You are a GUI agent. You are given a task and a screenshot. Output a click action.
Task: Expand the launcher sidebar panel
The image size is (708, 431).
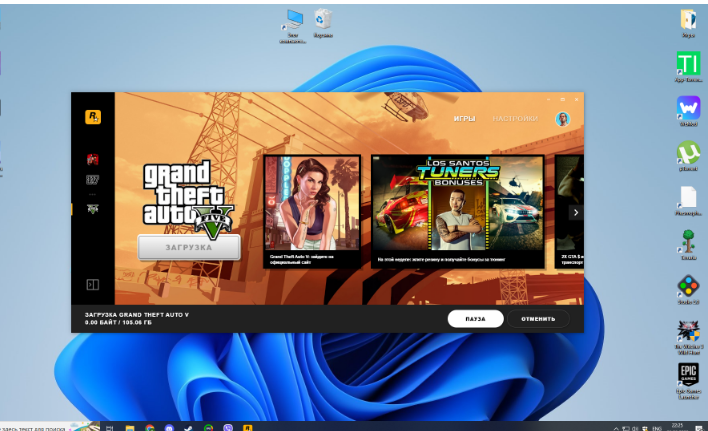93,285
